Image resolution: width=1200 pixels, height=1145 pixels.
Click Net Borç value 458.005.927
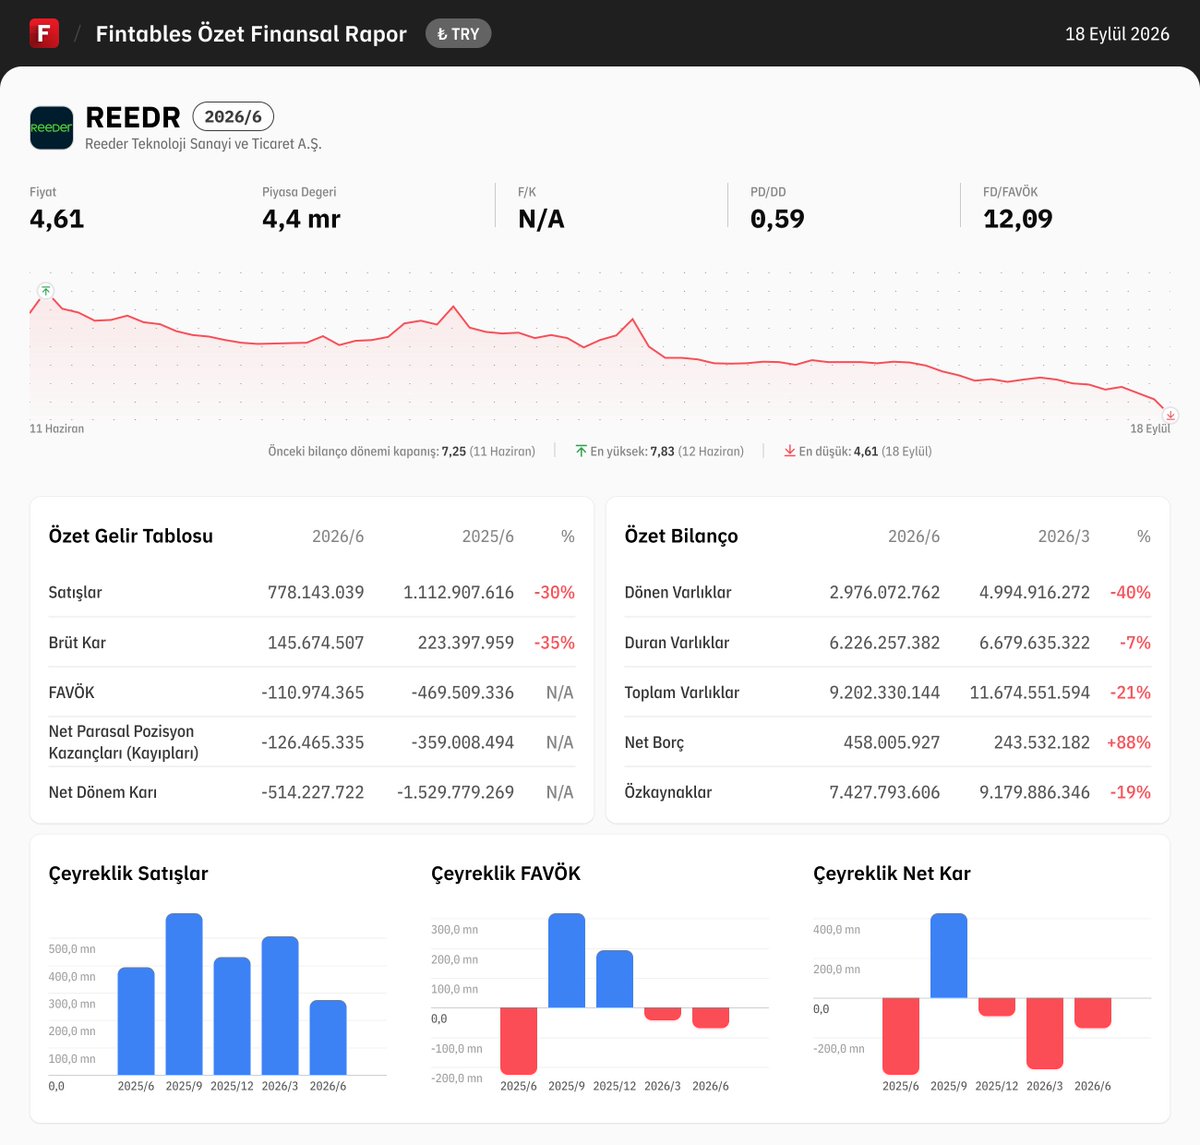point(892,742)
